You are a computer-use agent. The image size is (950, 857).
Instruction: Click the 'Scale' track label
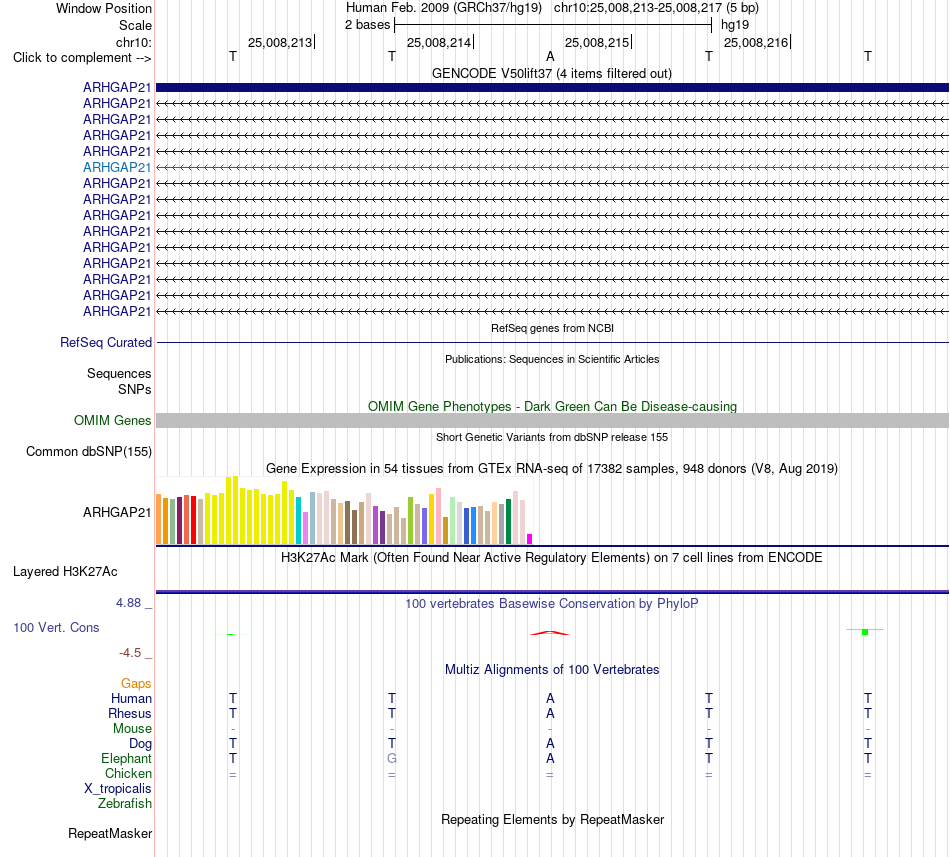[x=135, y=25]
